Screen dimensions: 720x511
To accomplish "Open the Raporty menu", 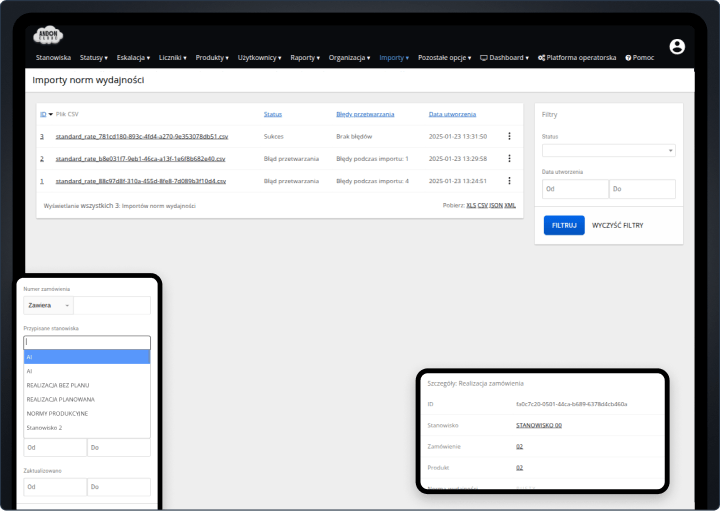I will pos(305,58).
